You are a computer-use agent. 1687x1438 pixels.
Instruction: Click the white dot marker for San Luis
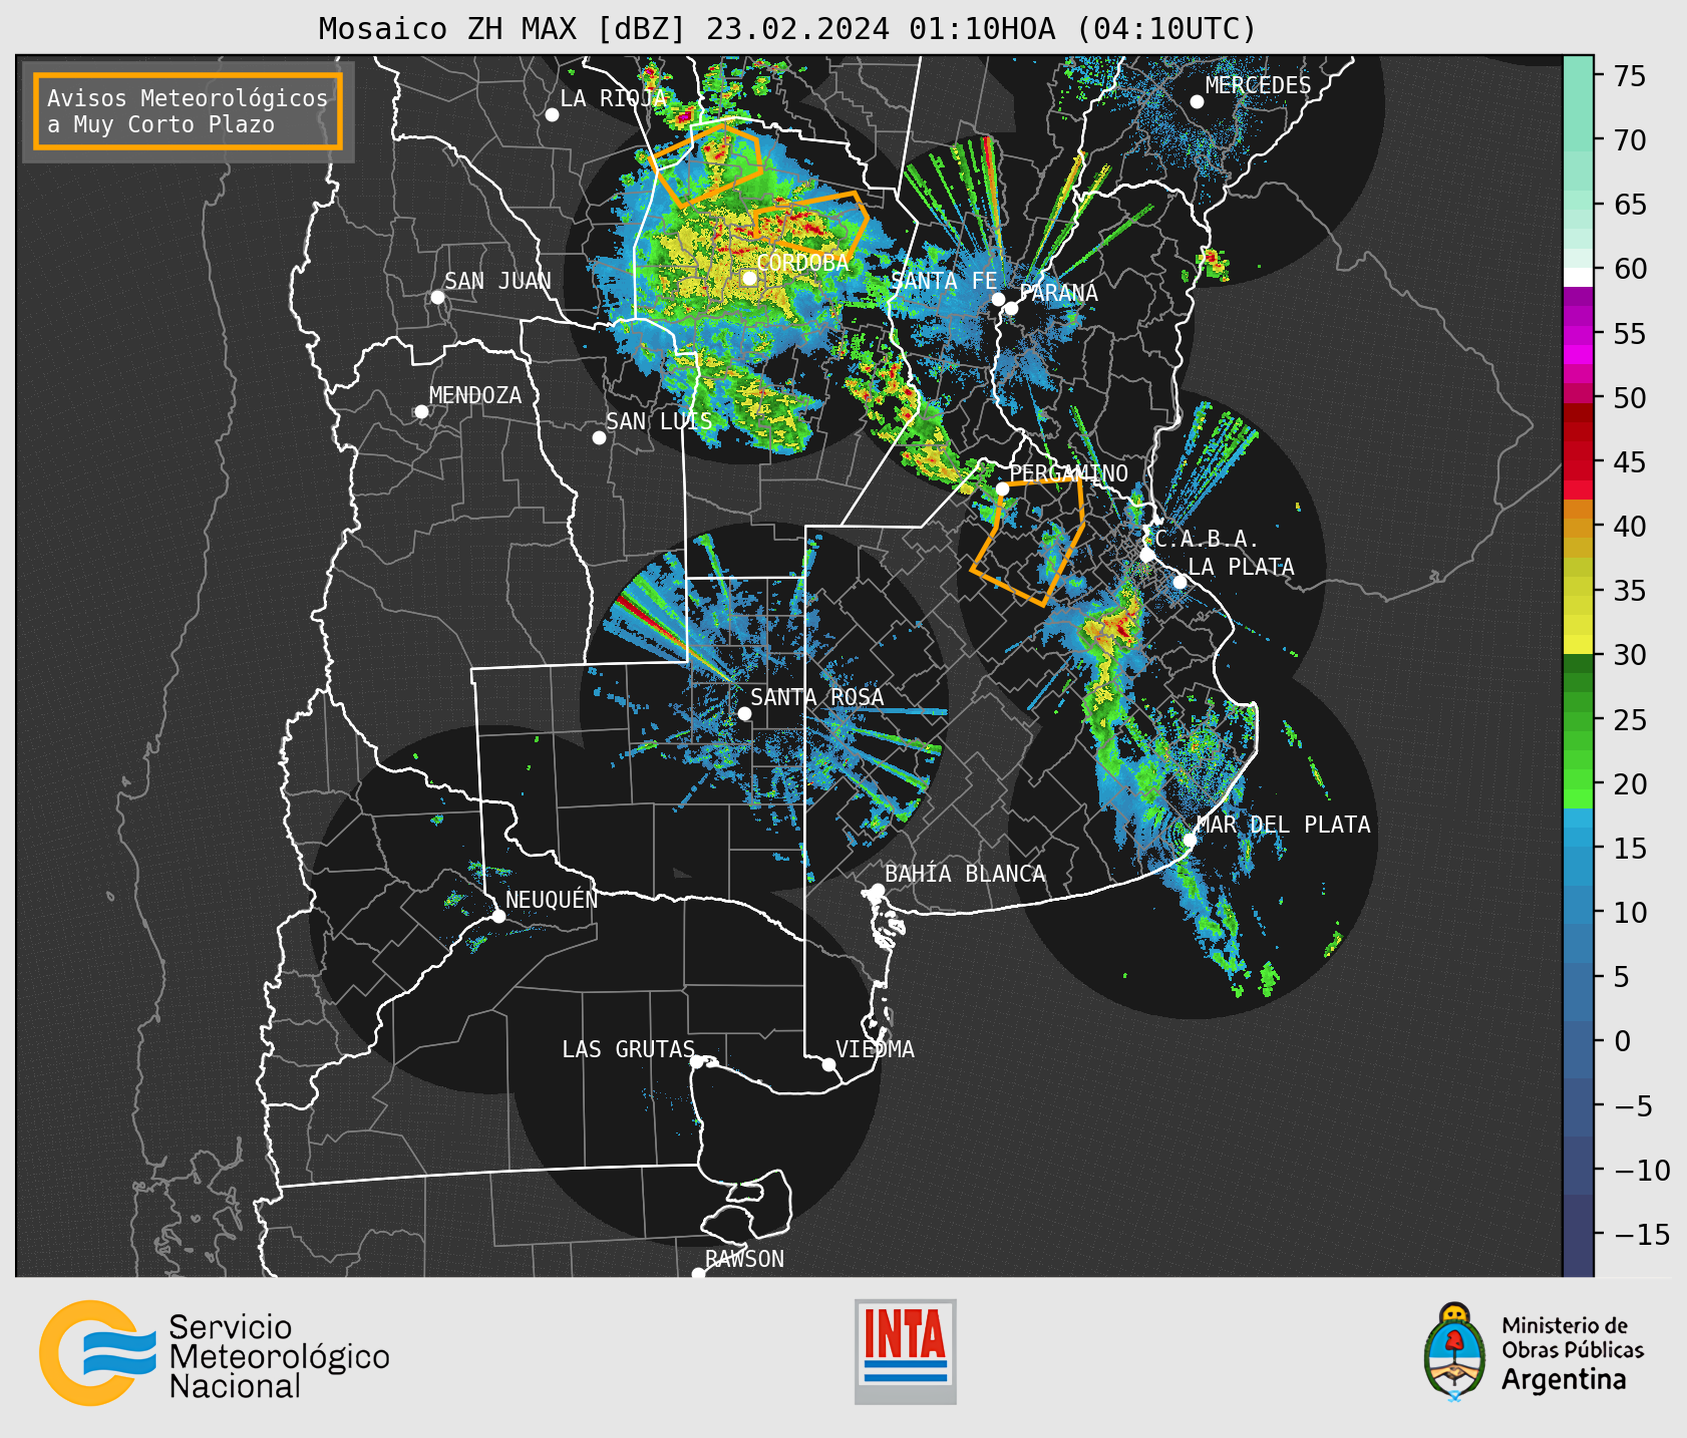599,438
